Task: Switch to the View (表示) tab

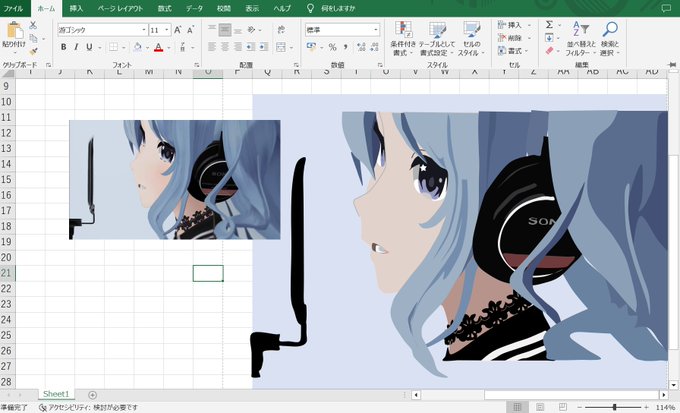Action: point(252,8)
